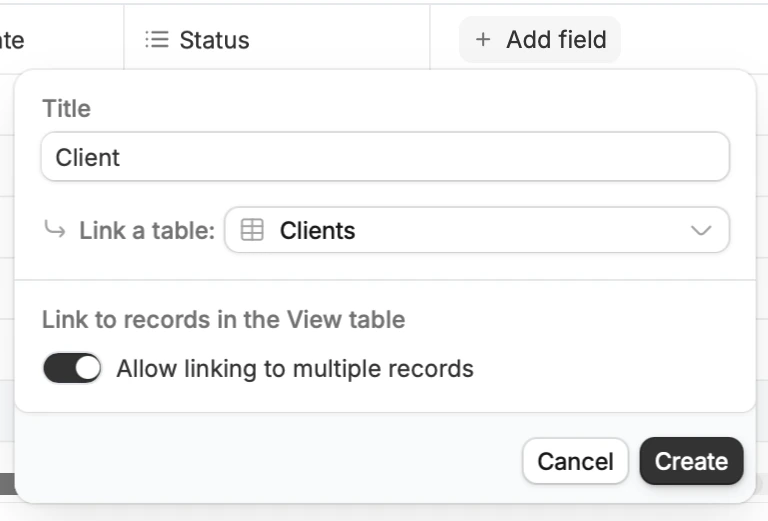Select the partially visible column header left of Status
768x521 pixels.
(61, 39)
